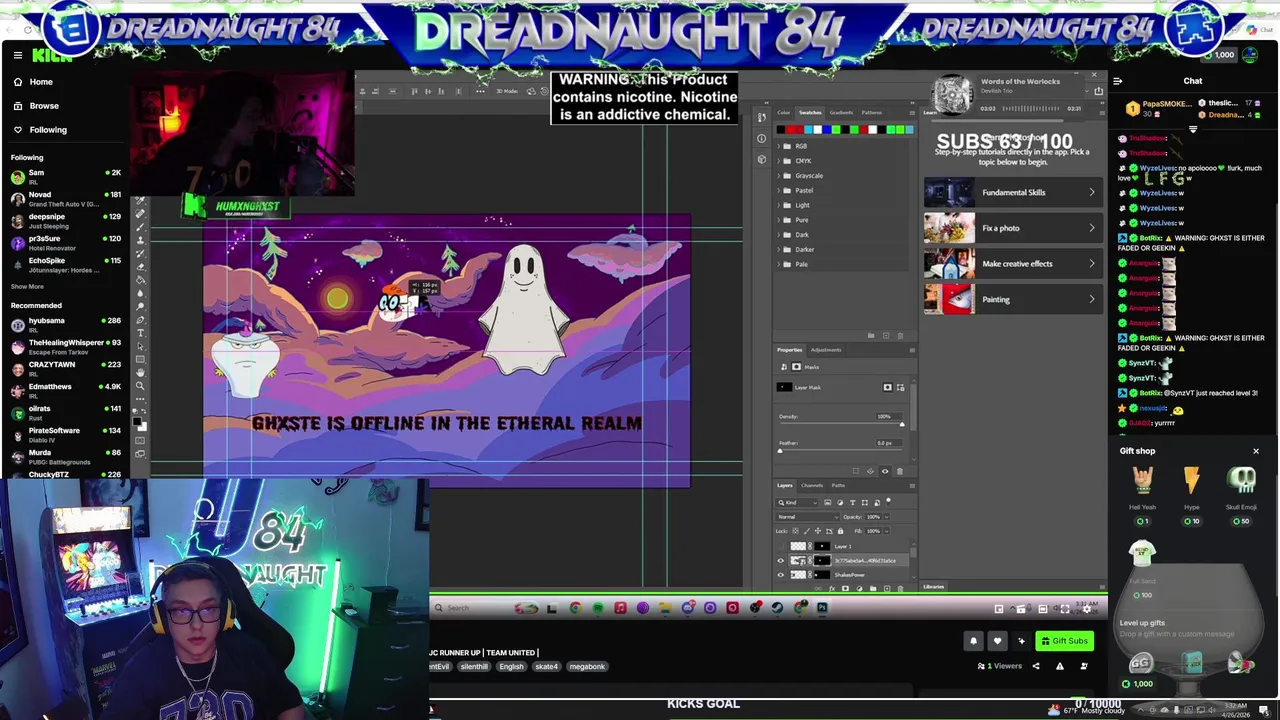Open Make creative effects tutorial
This screenshot has width=1280, height=720.
pyautogui.click(x=1013, y=264)
